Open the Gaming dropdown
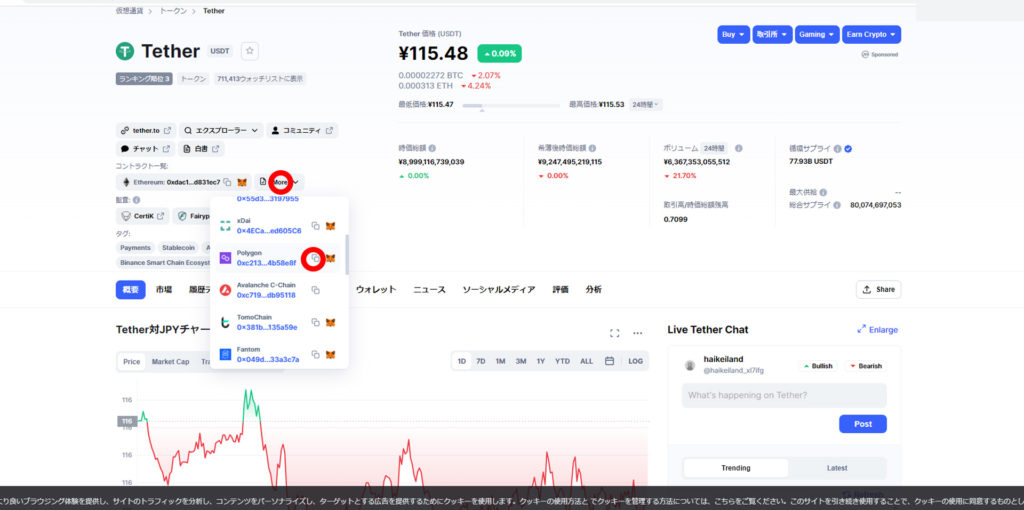The width and height of the screenshot is (1024, 510). coord(817,35)
